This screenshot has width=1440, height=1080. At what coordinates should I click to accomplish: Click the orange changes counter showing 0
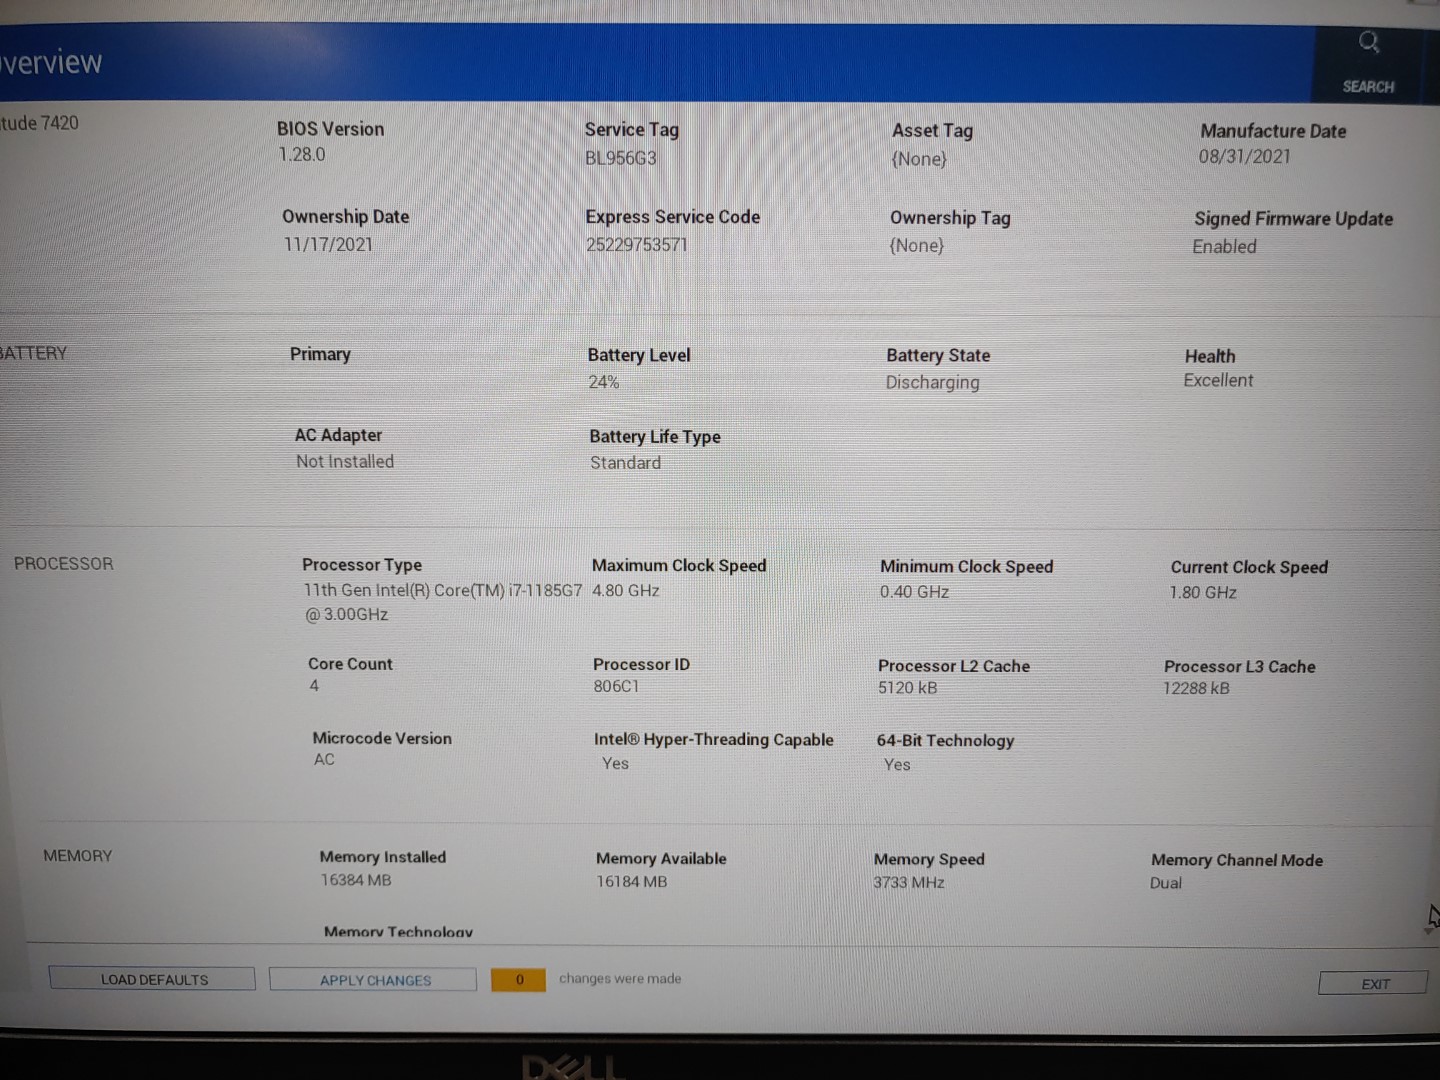pos(518,980)
